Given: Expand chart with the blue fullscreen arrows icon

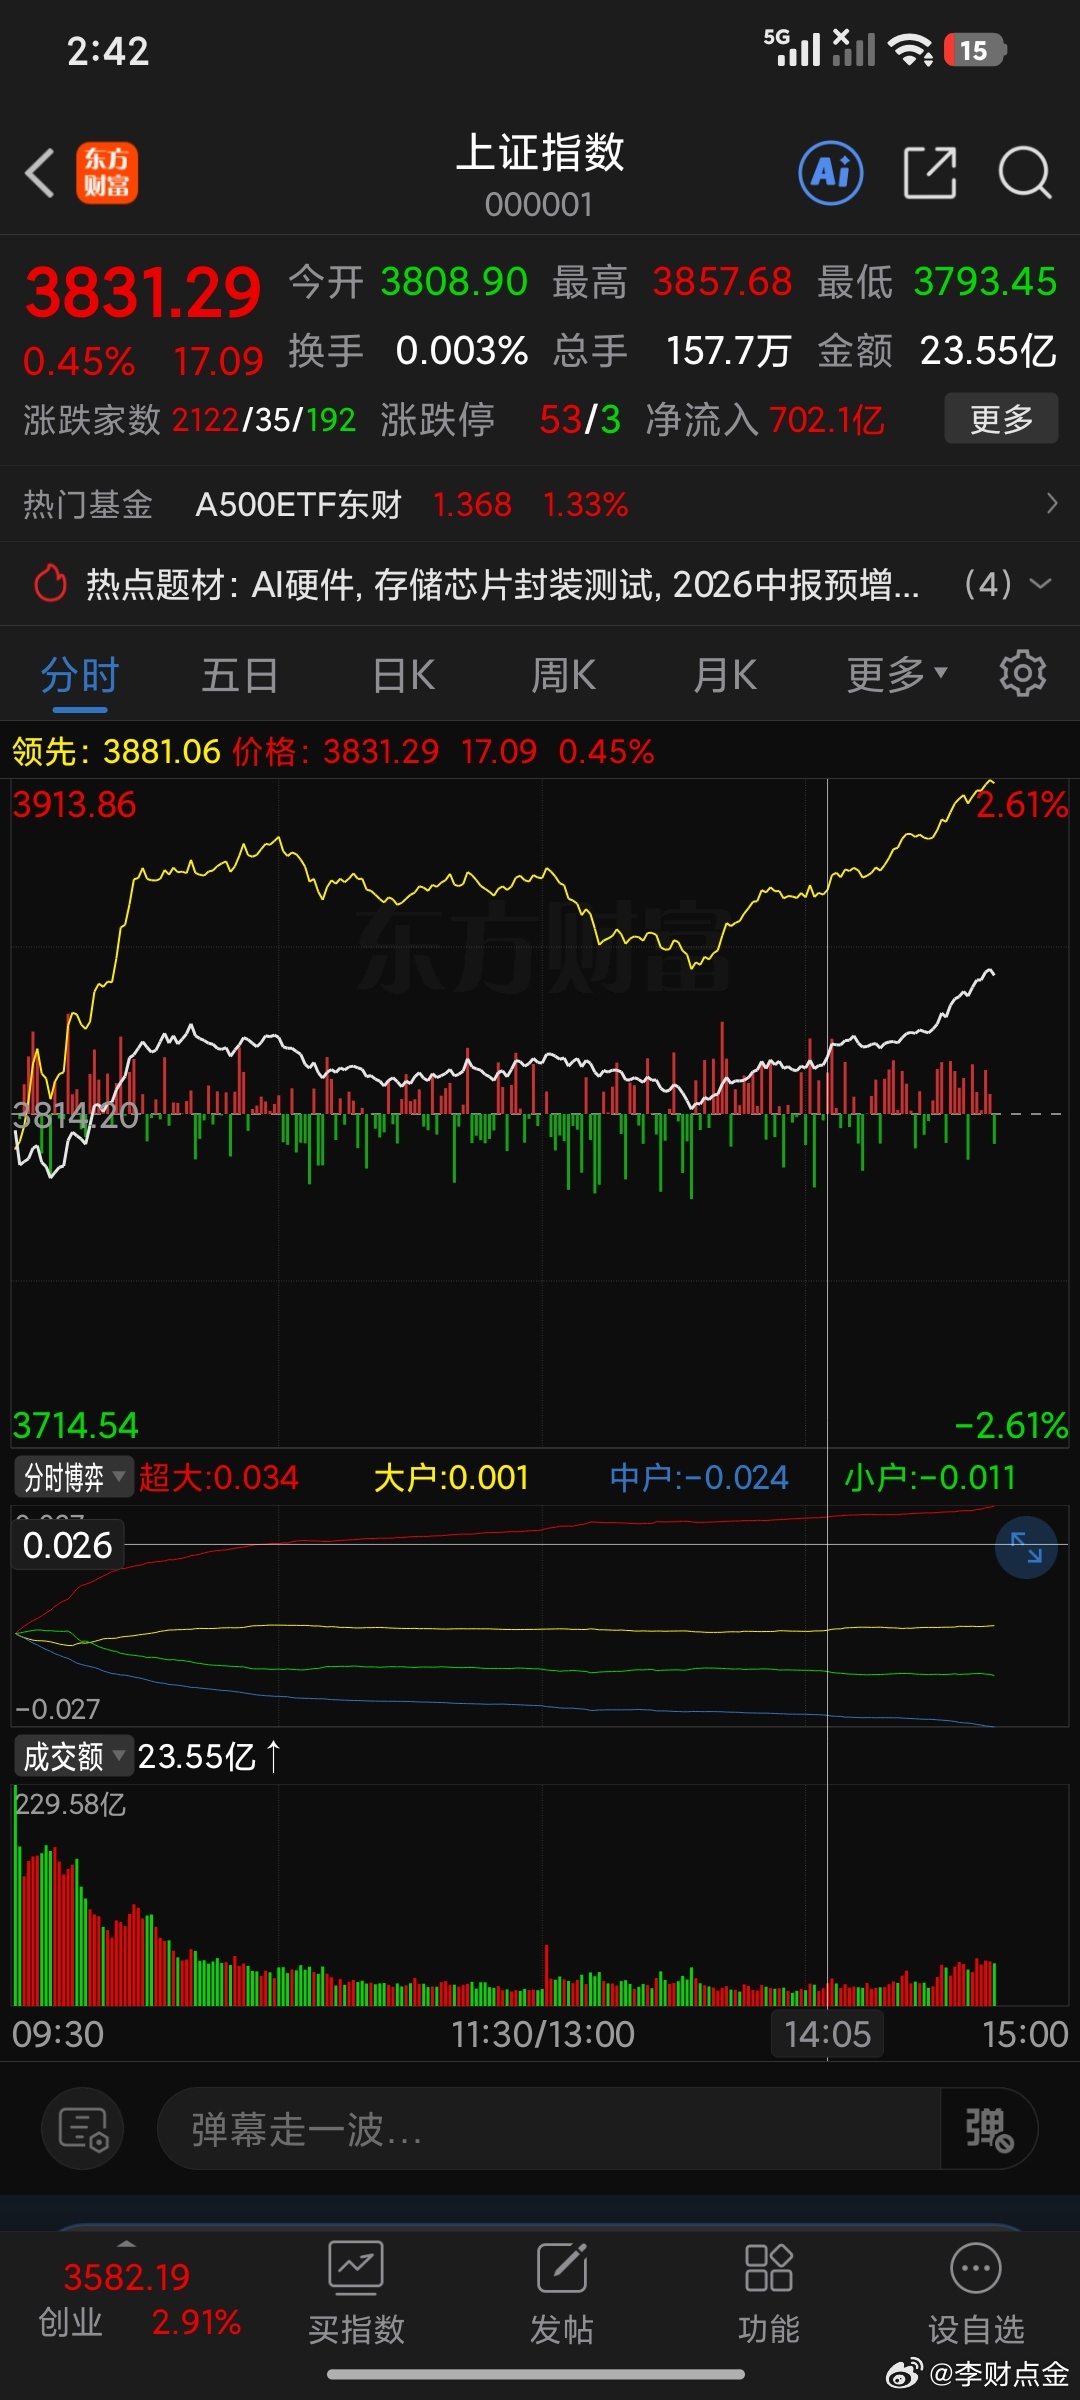Looking at the screenshot, I should [x=1026, y=1547].
